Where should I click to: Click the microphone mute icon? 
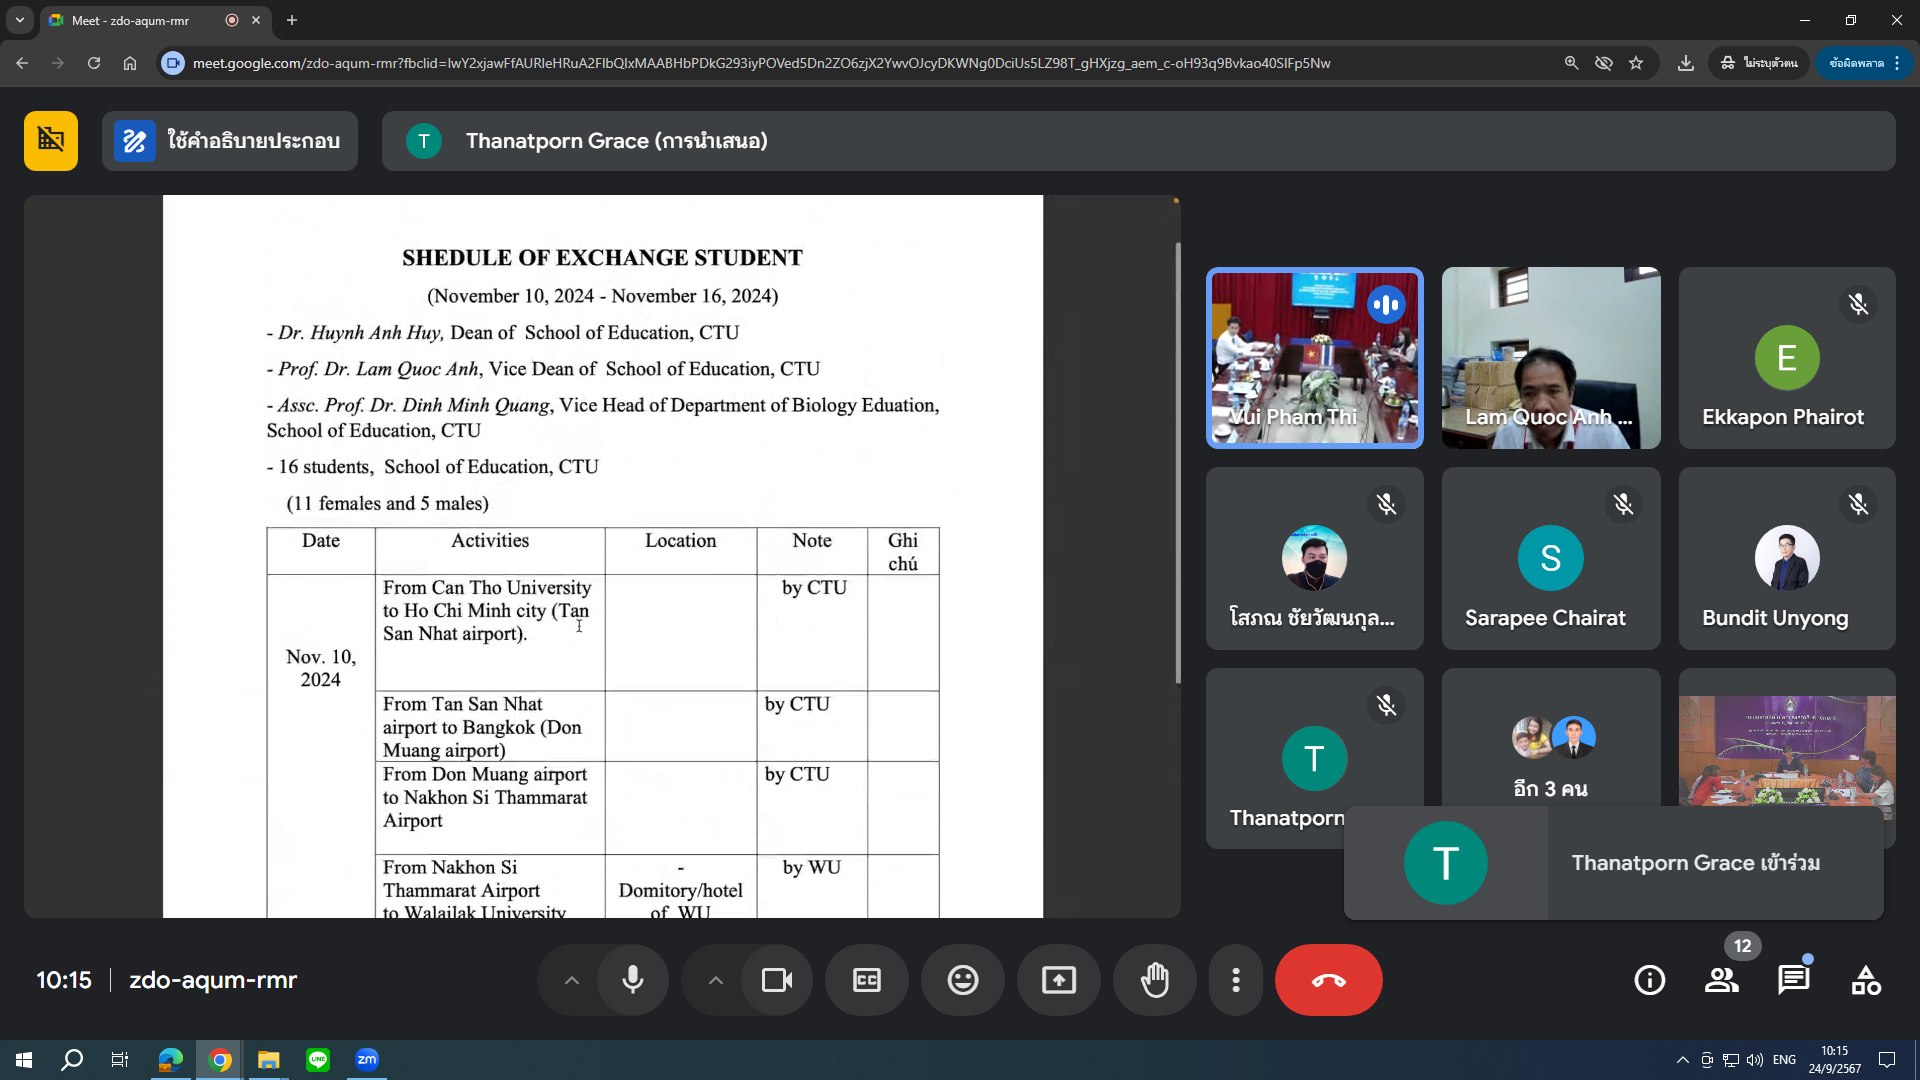click(x=632, y=980)
